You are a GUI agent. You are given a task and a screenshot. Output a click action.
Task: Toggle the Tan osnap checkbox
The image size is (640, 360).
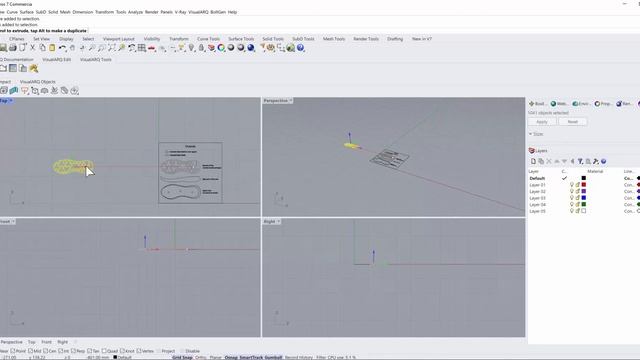coord(89,351)
